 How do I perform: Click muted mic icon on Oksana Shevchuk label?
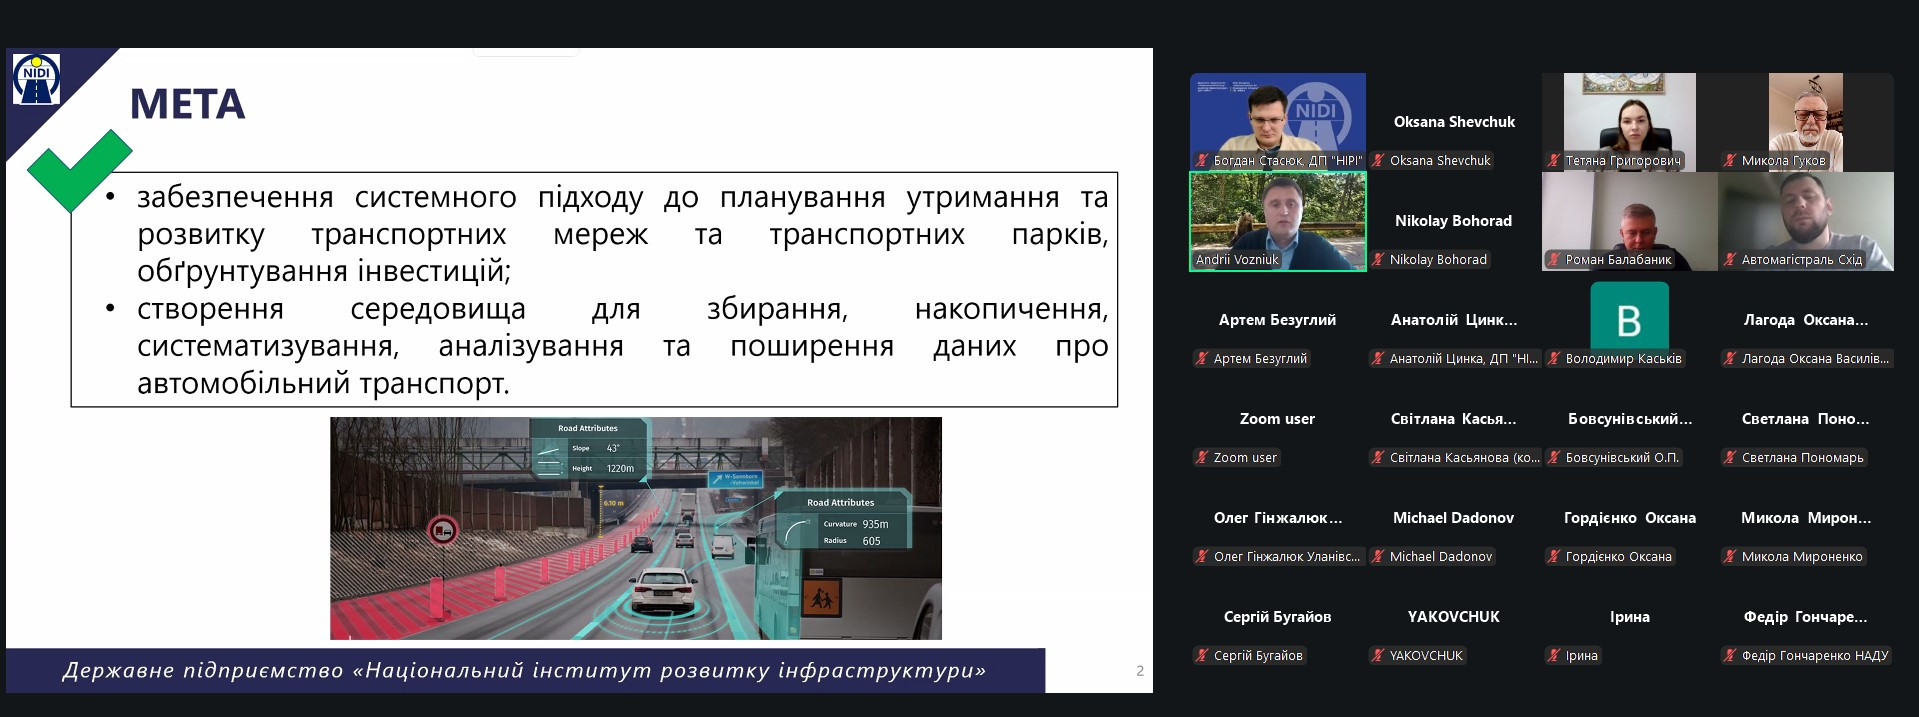tap(1378, 161)
